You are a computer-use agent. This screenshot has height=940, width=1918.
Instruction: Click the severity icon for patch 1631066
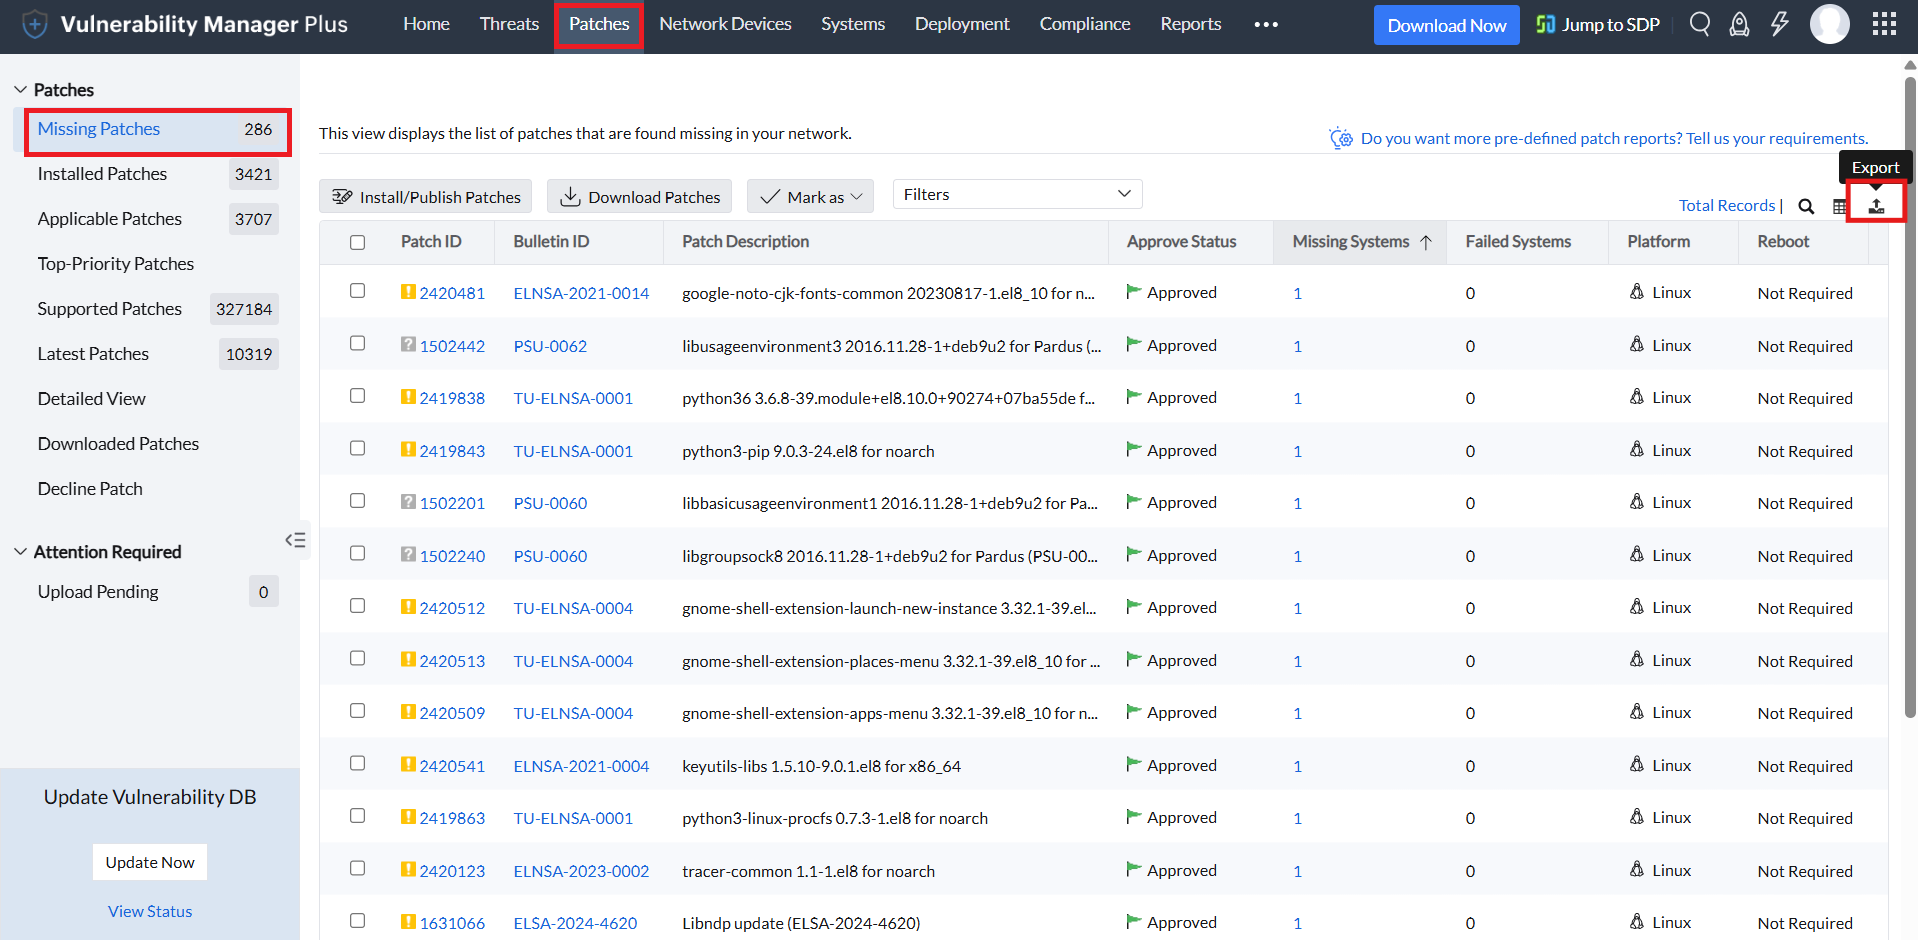pos(408,922)
